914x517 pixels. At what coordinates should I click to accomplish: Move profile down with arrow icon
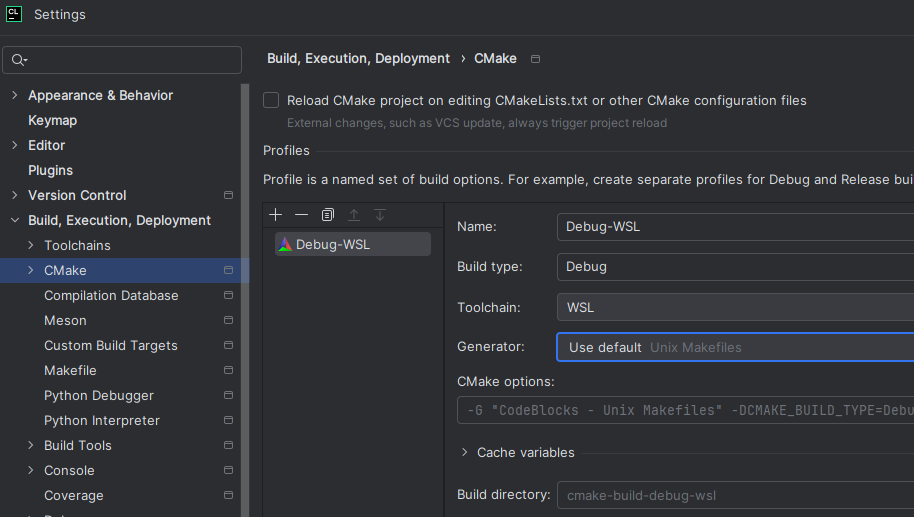pos(380,215)
